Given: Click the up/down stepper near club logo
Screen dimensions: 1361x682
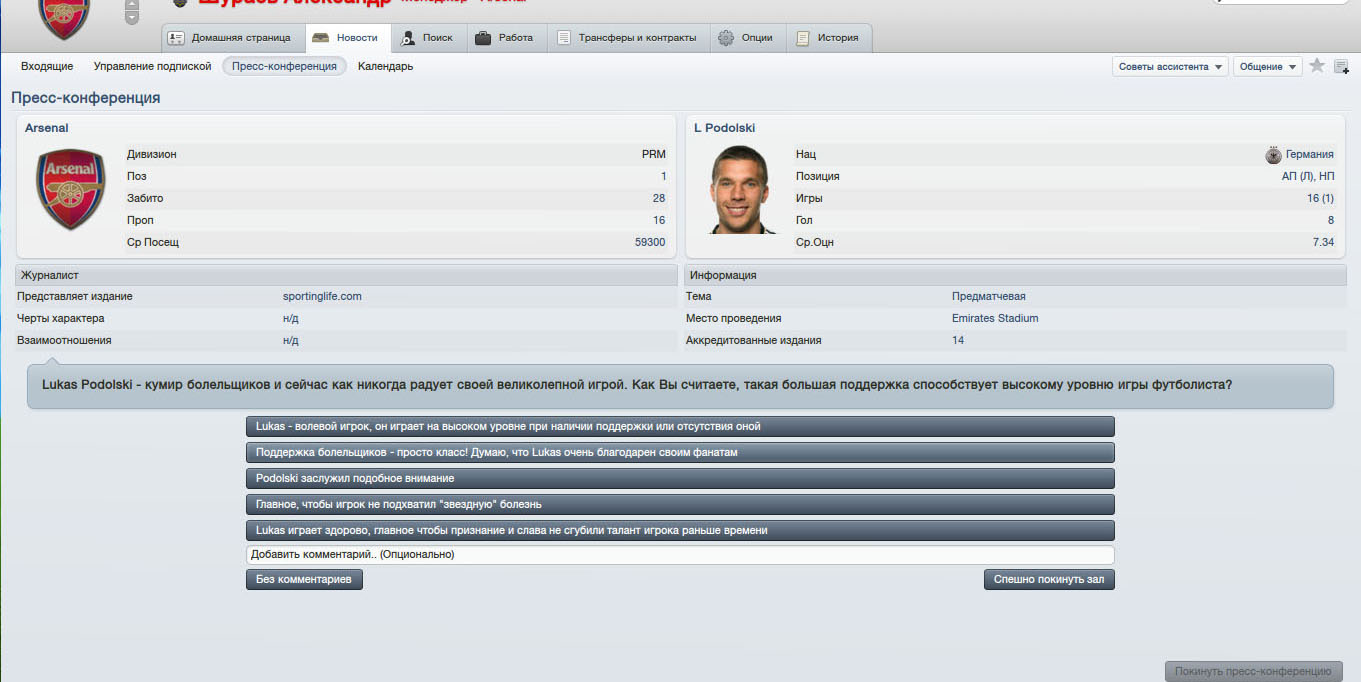Looking at the screenshot, I should click(132, 12).
